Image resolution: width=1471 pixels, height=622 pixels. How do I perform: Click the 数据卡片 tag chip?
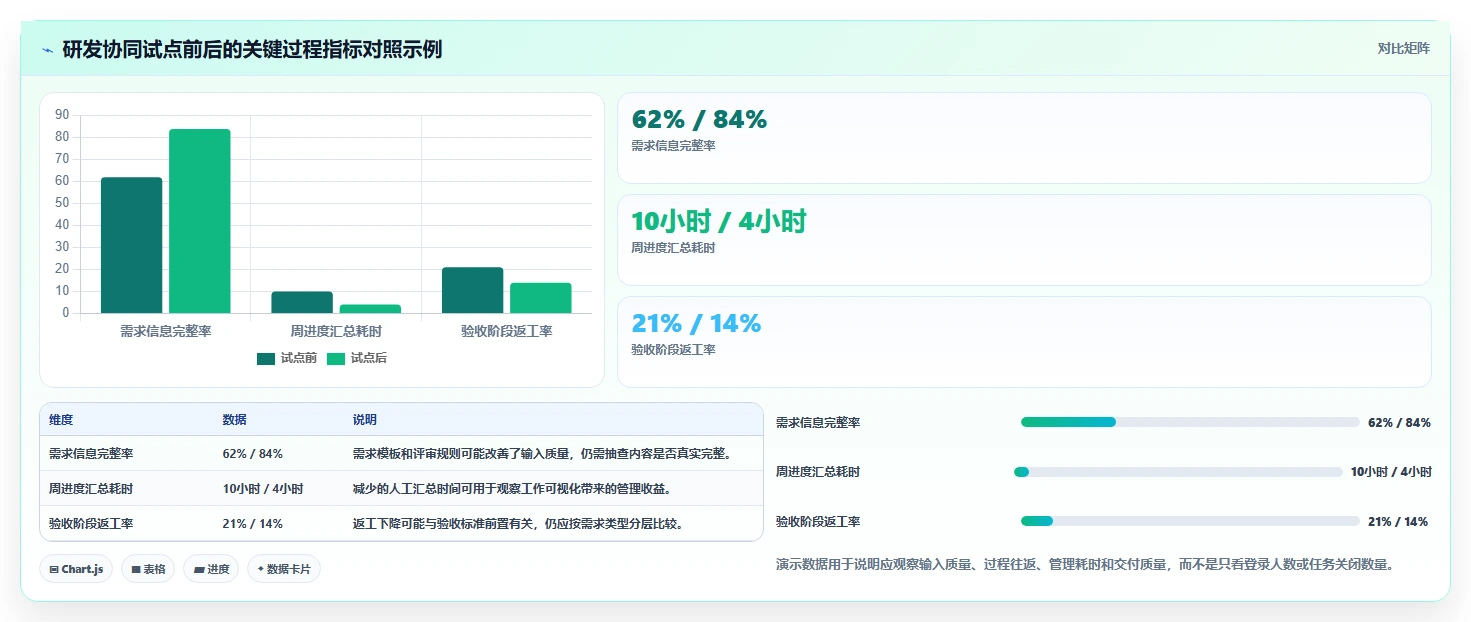(x=284, y=569)
